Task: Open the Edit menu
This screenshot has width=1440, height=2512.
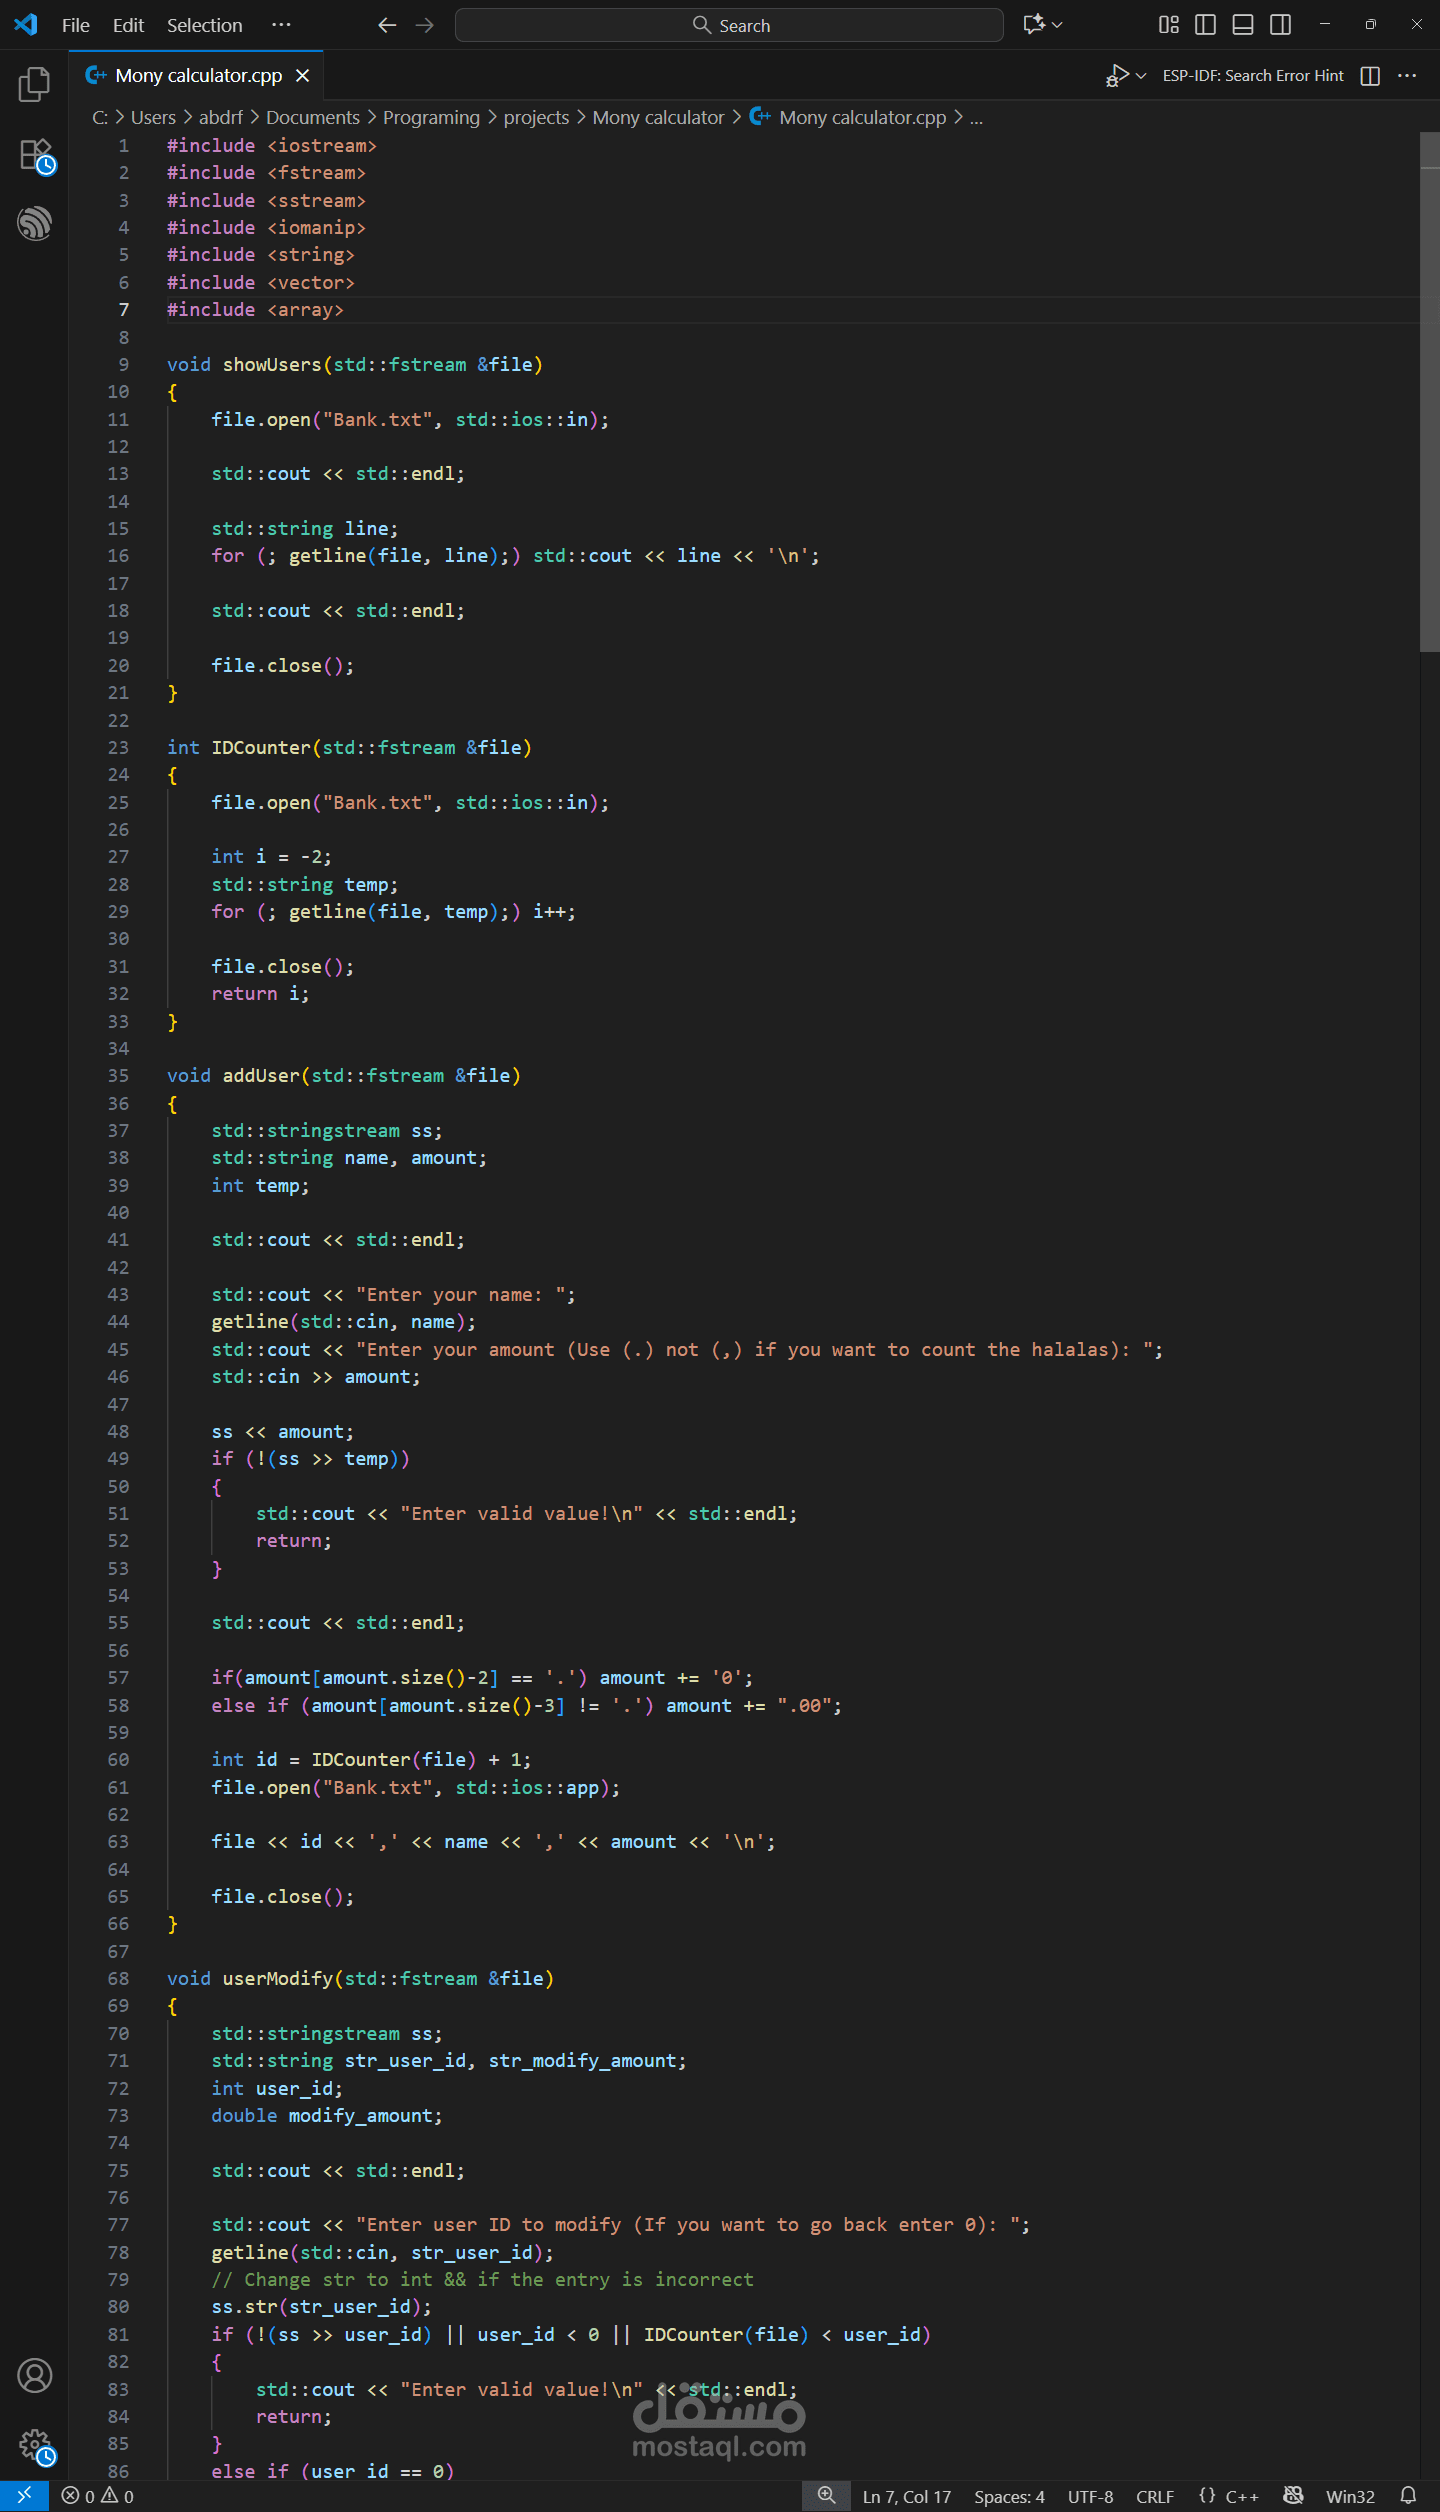Action: click(x=128, y=25)
